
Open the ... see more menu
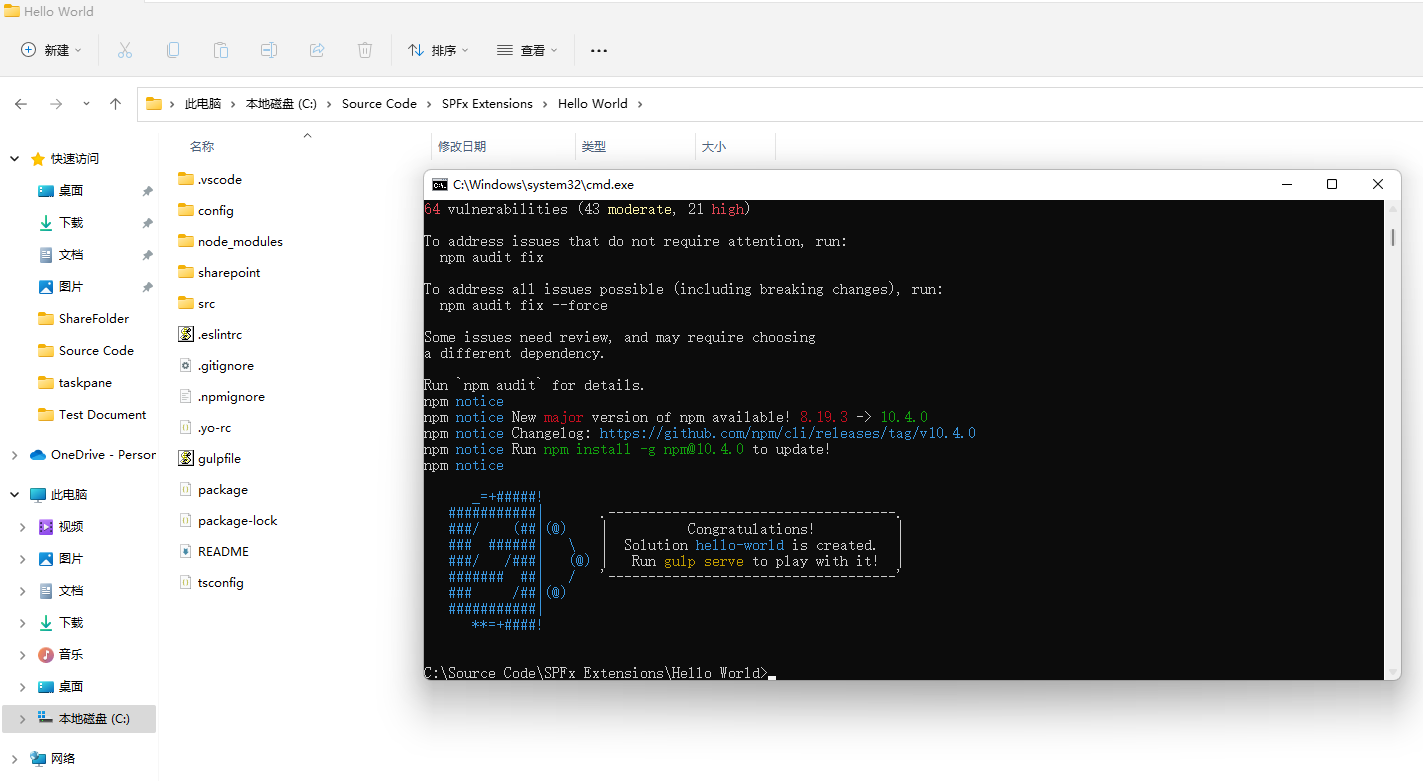click(598, 49)
